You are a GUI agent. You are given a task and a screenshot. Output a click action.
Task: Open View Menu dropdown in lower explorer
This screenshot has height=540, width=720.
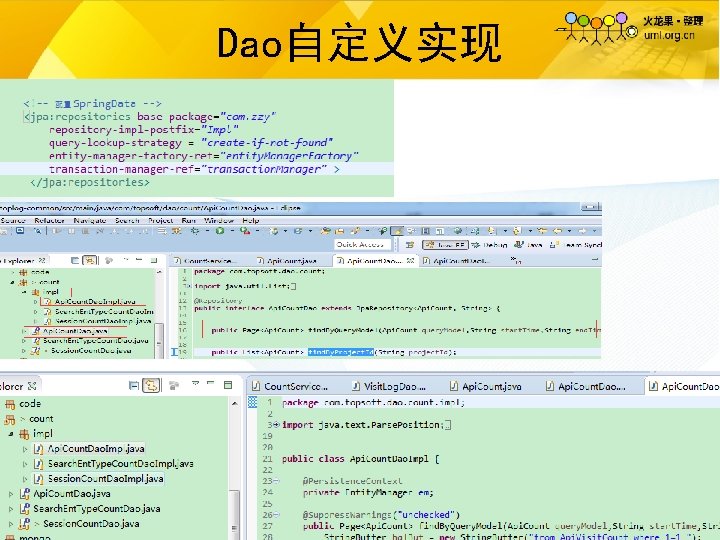click(195, 383)
